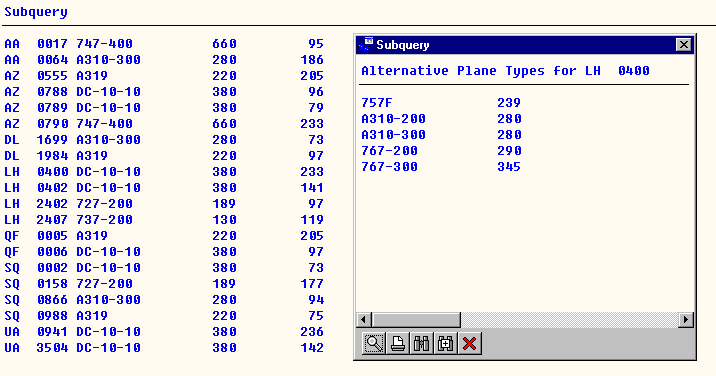
Task: Click the scrollbar left arrow in dialog
Action: [363, 320]
